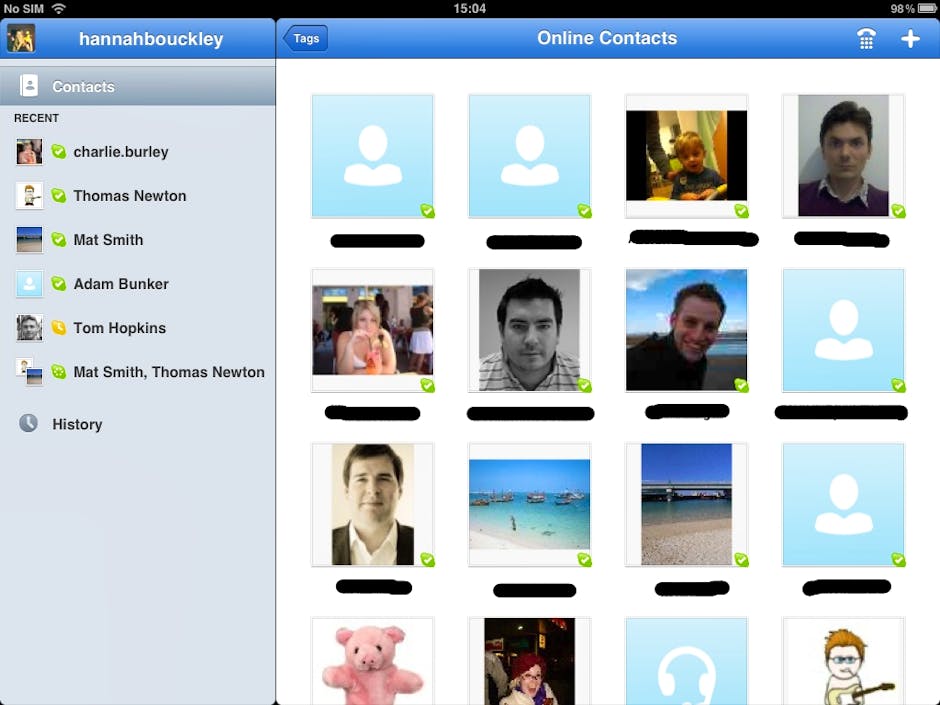
Task: Tap the plus icon to add contact
Action: tap(910, 39)
